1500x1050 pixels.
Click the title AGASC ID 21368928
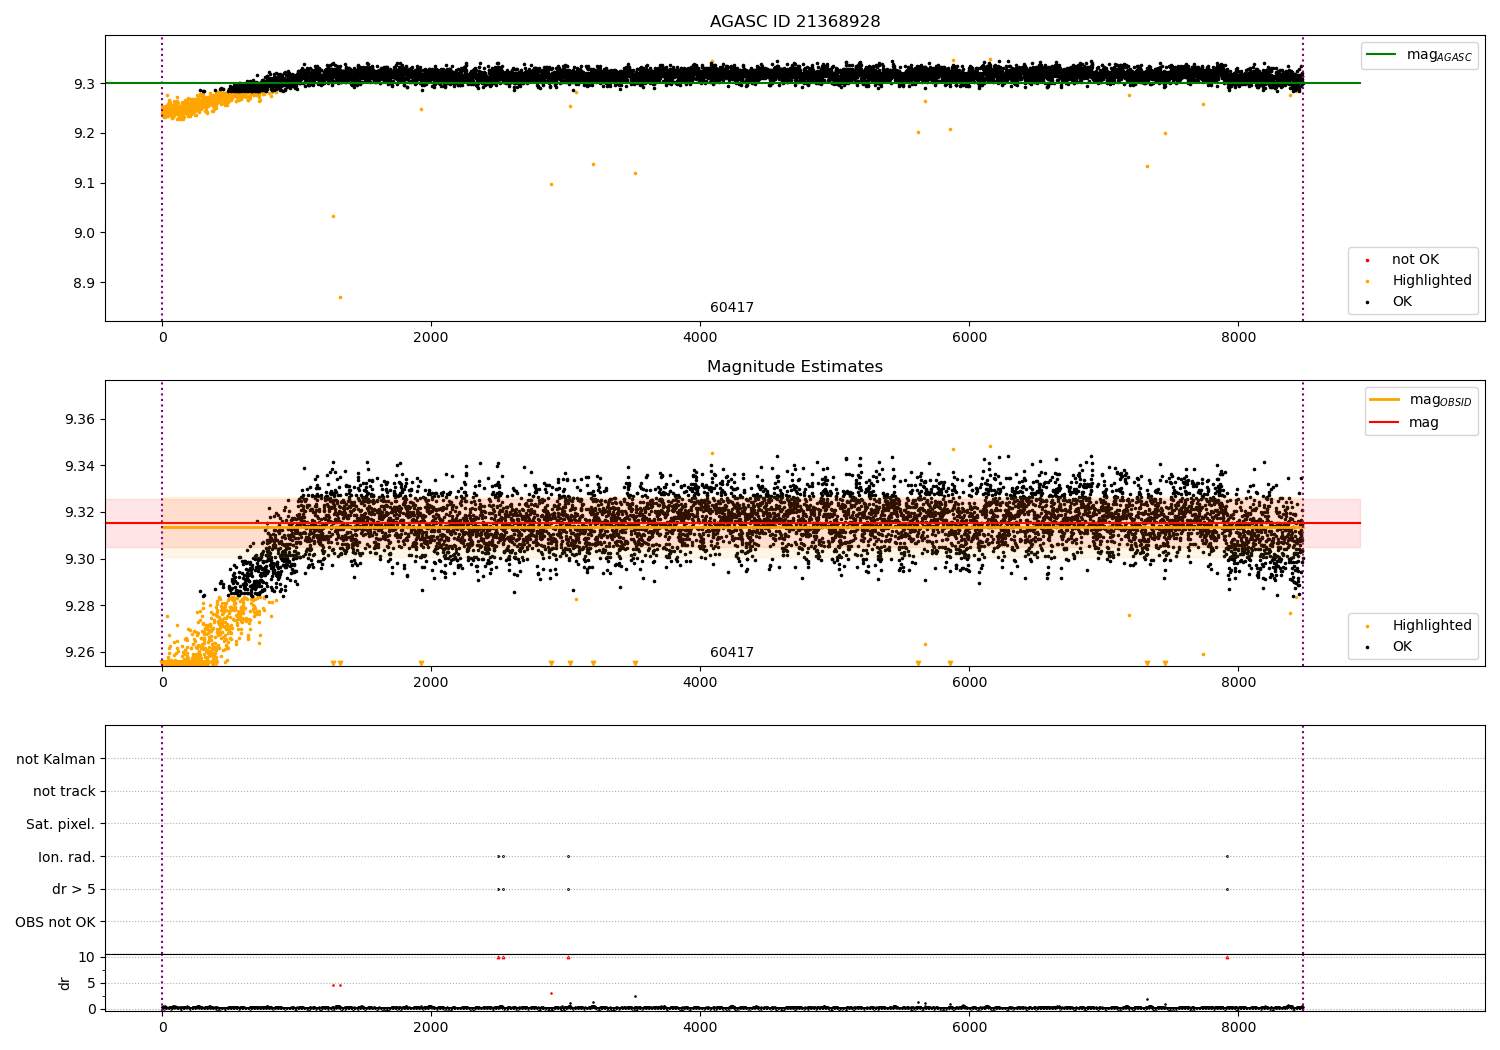coord(795,22)
